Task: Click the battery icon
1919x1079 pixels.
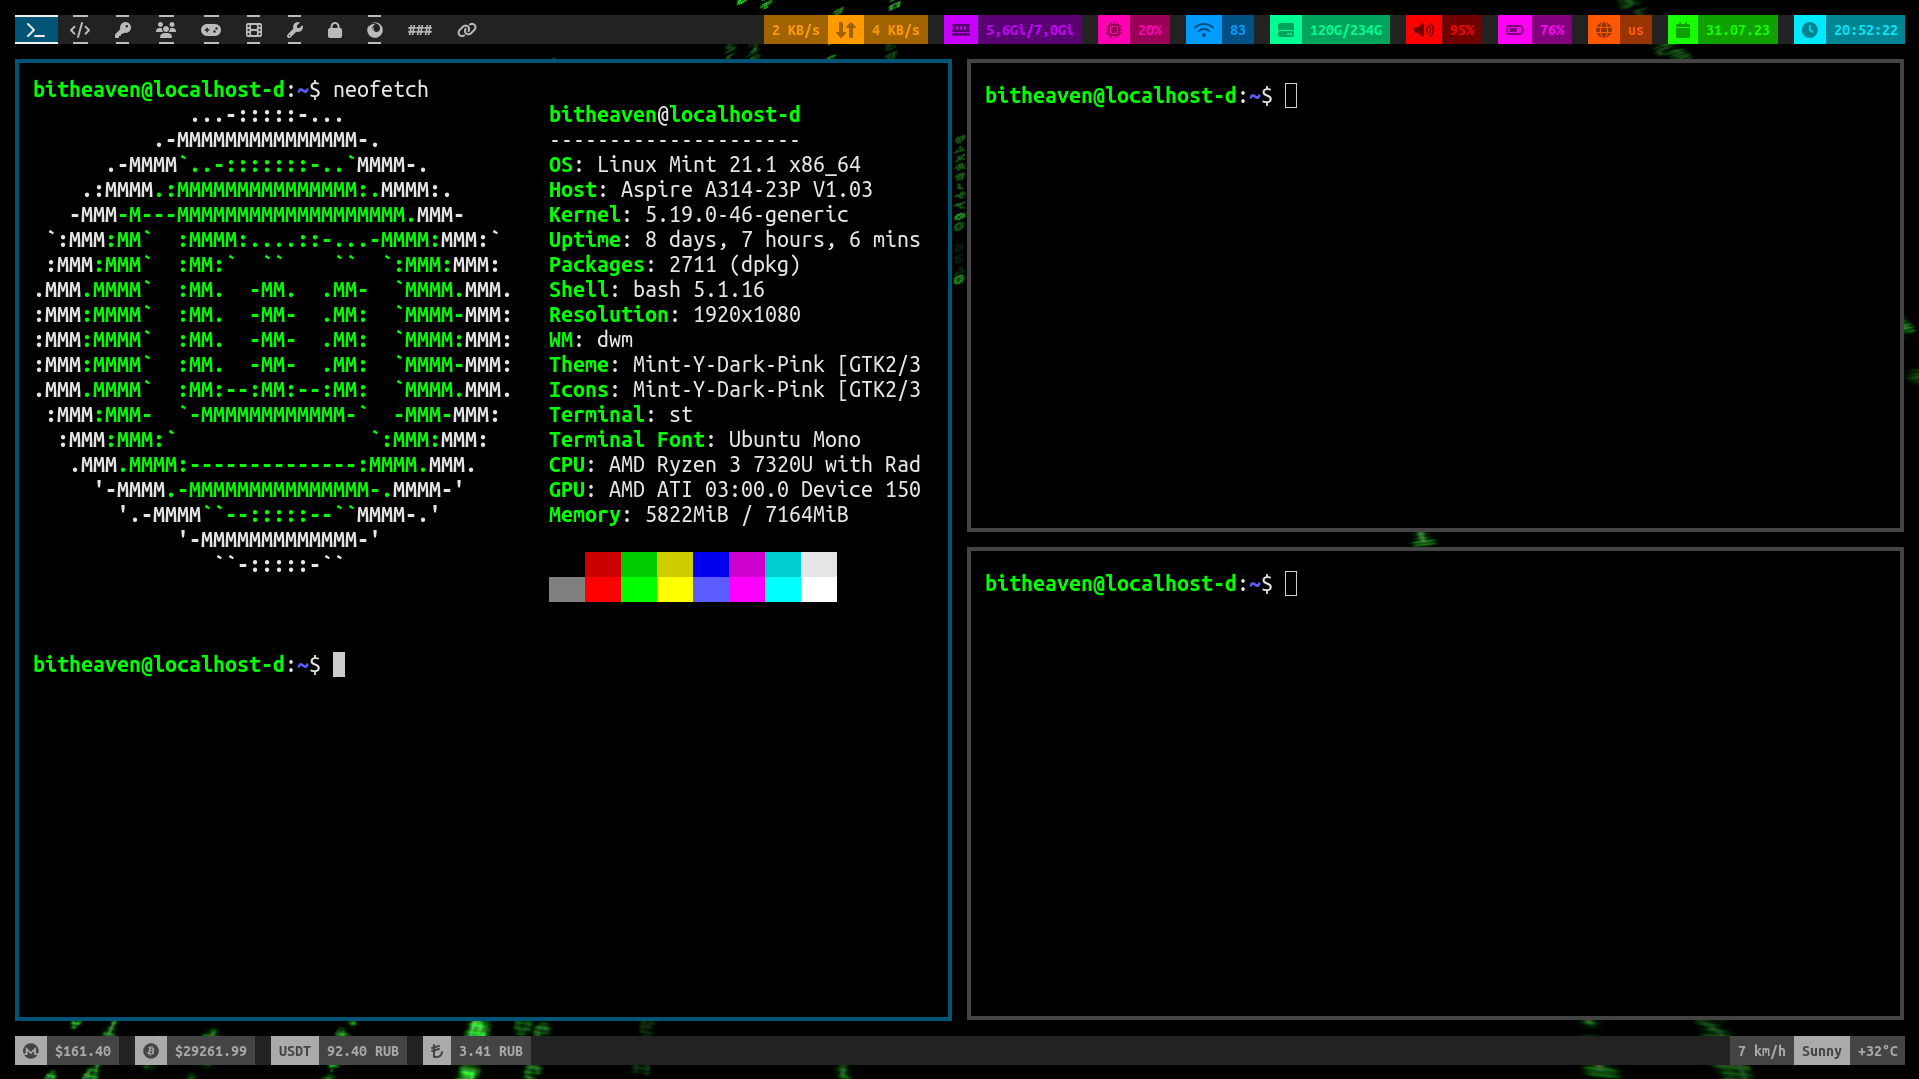Action: (x=1515, y=30)
